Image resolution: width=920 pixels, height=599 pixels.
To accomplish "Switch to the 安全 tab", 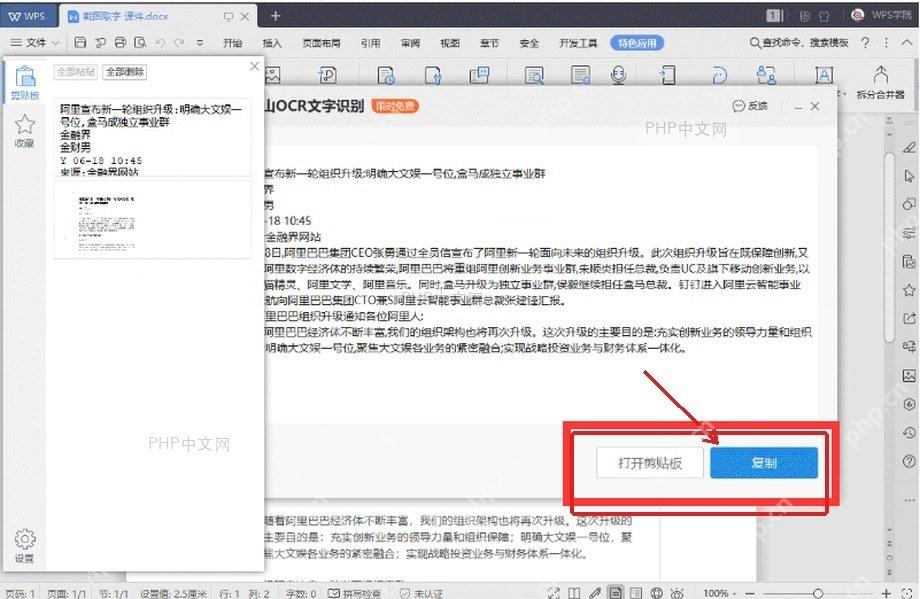I will (529, 43).
